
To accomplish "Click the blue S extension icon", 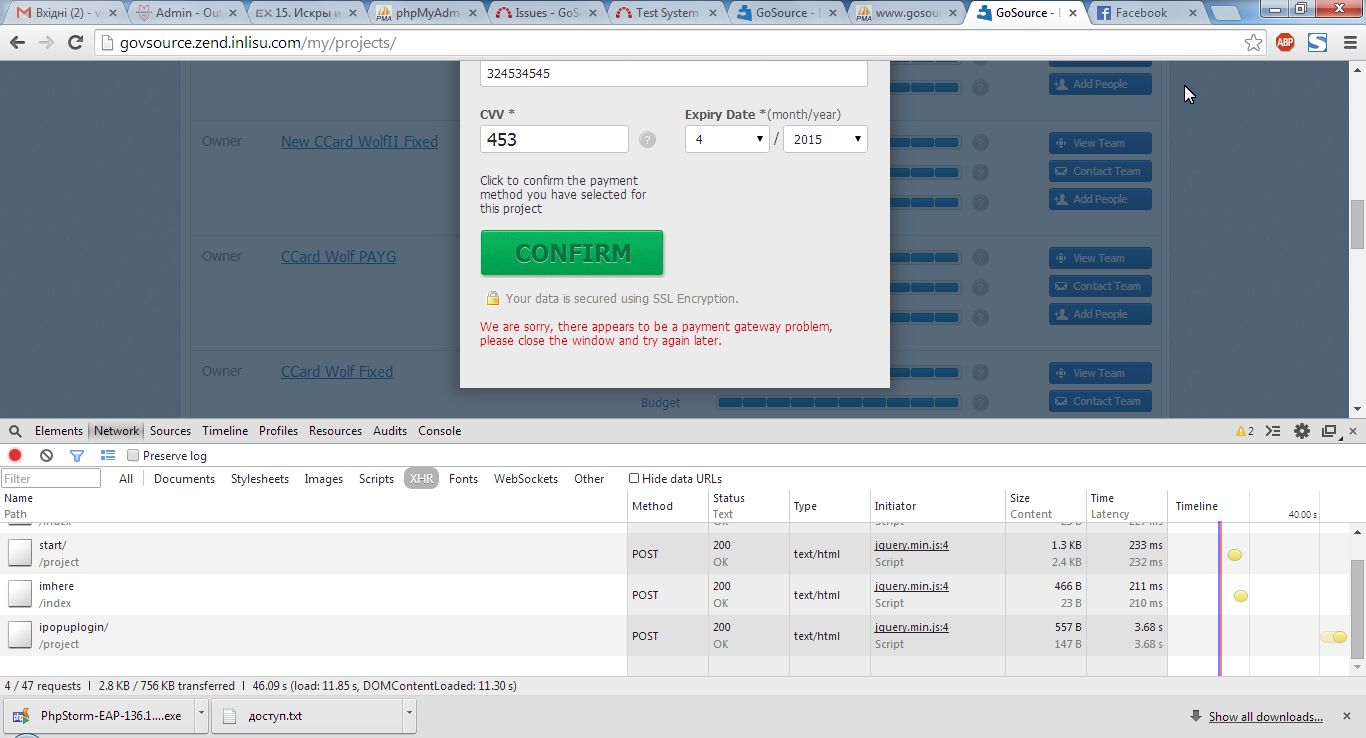I will 1318,43.
